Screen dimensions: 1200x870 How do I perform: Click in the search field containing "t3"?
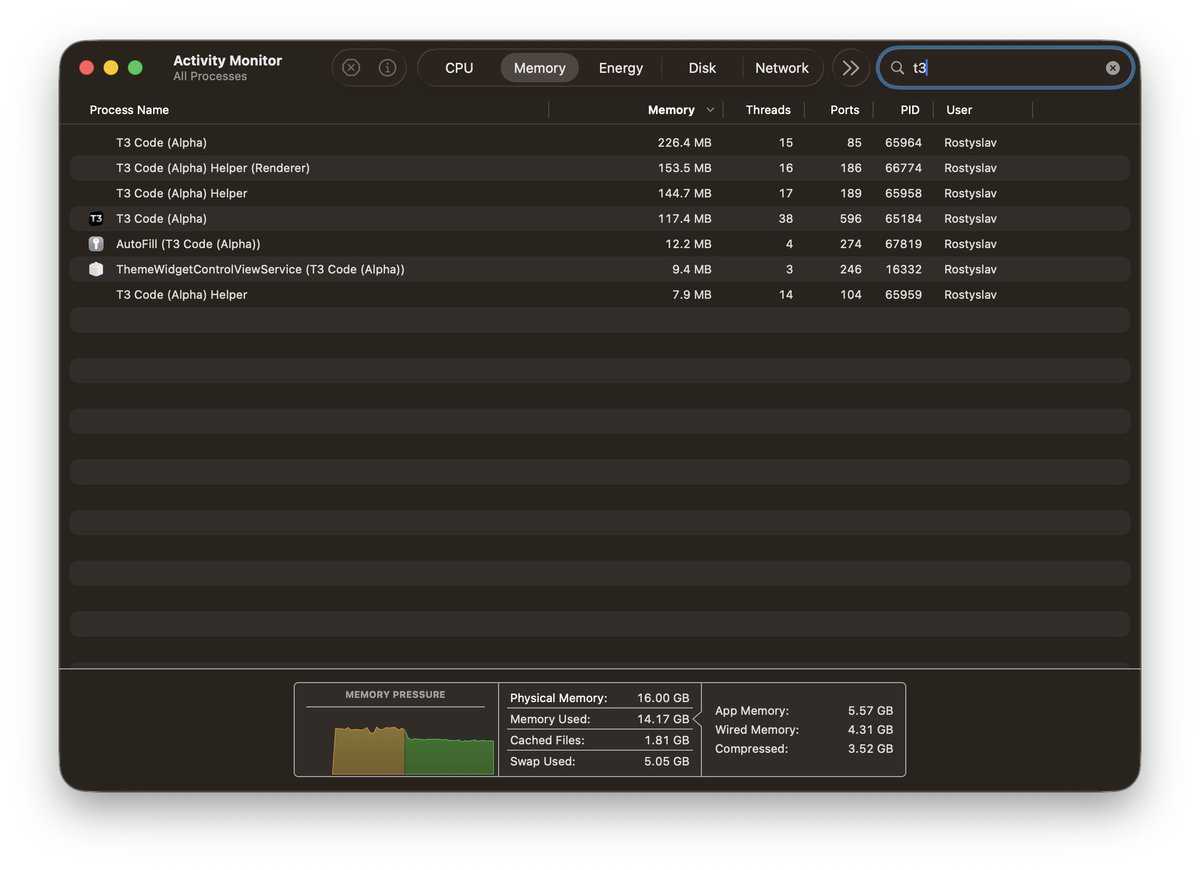pos(1005,68)
